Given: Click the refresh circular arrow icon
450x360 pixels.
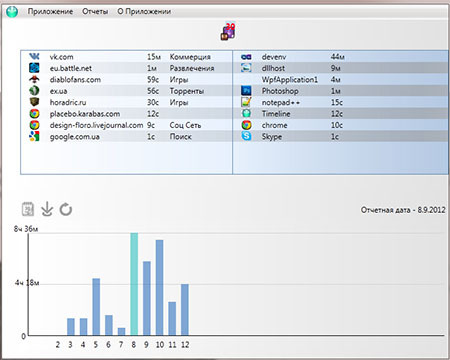Looking at the screenshot, I should tap(66, 209).
